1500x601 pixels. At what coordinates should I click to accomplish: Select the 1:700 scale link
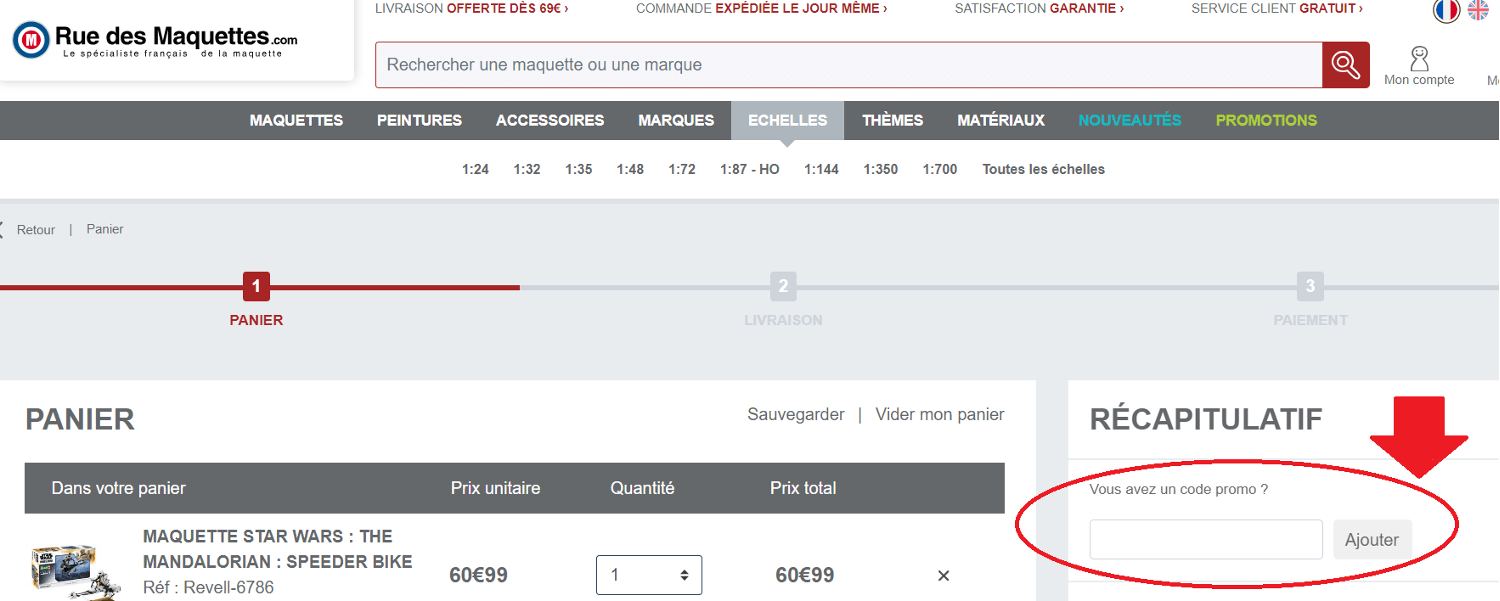pyautogui.click(x=940, y=170)
